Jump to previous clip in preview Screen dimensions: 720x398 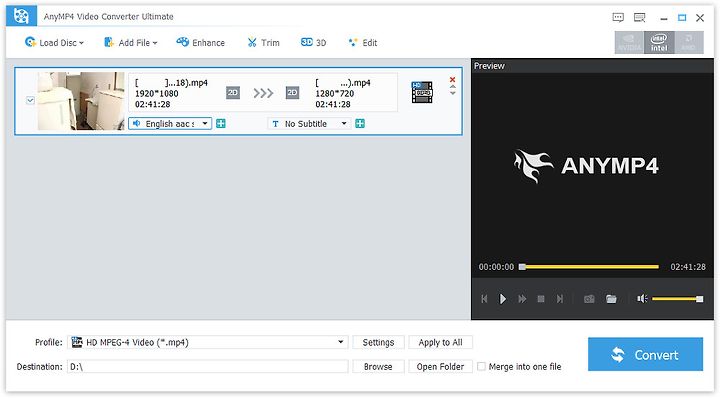point(484,299)
